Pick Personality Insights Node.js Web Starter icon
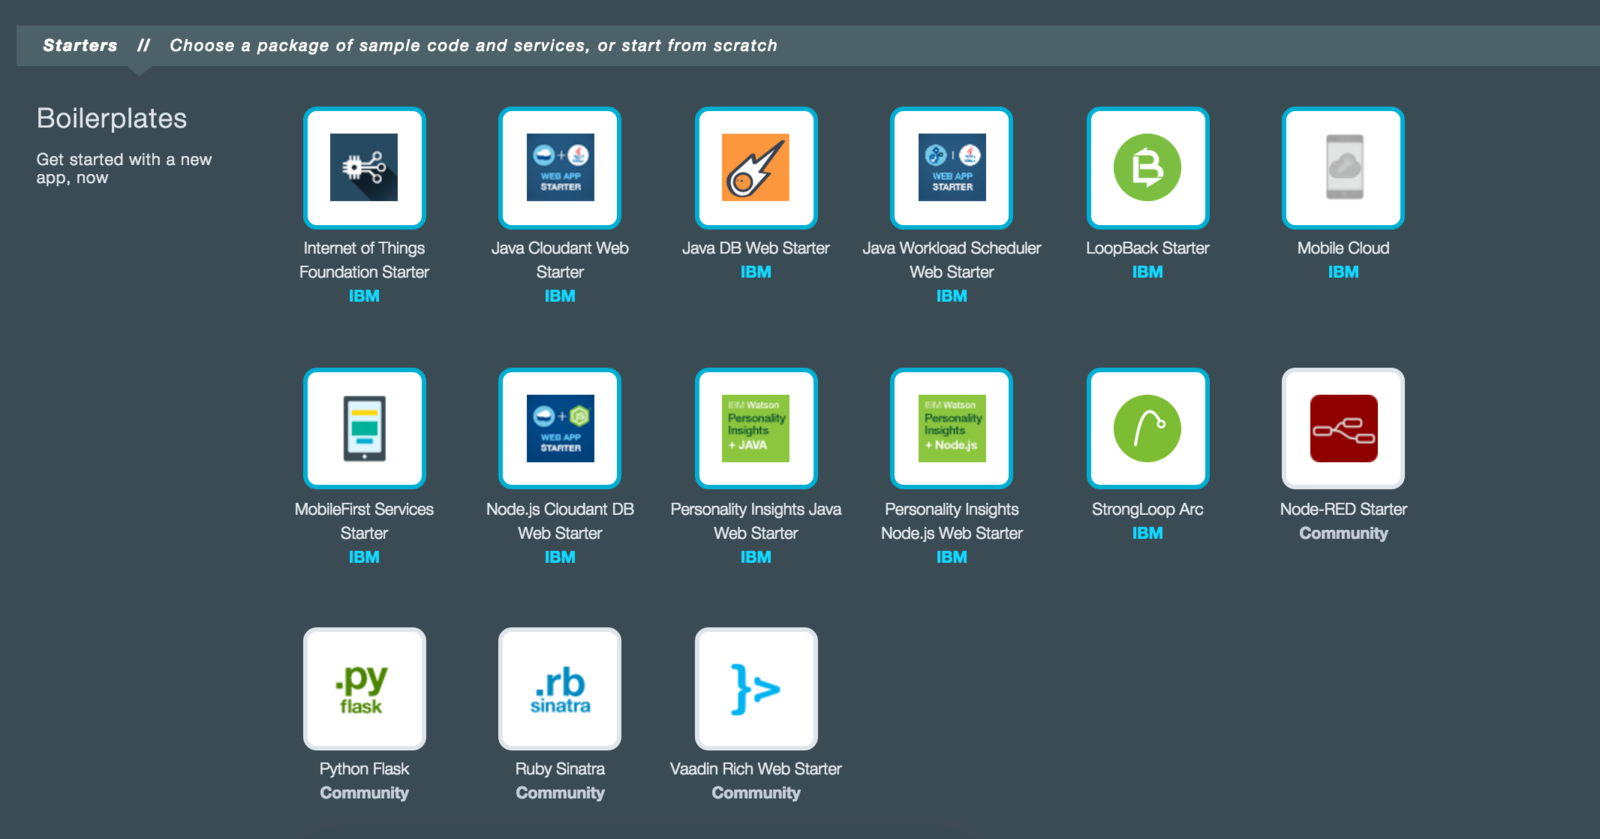Screen dimensions: 1600x839 (952, 429)
